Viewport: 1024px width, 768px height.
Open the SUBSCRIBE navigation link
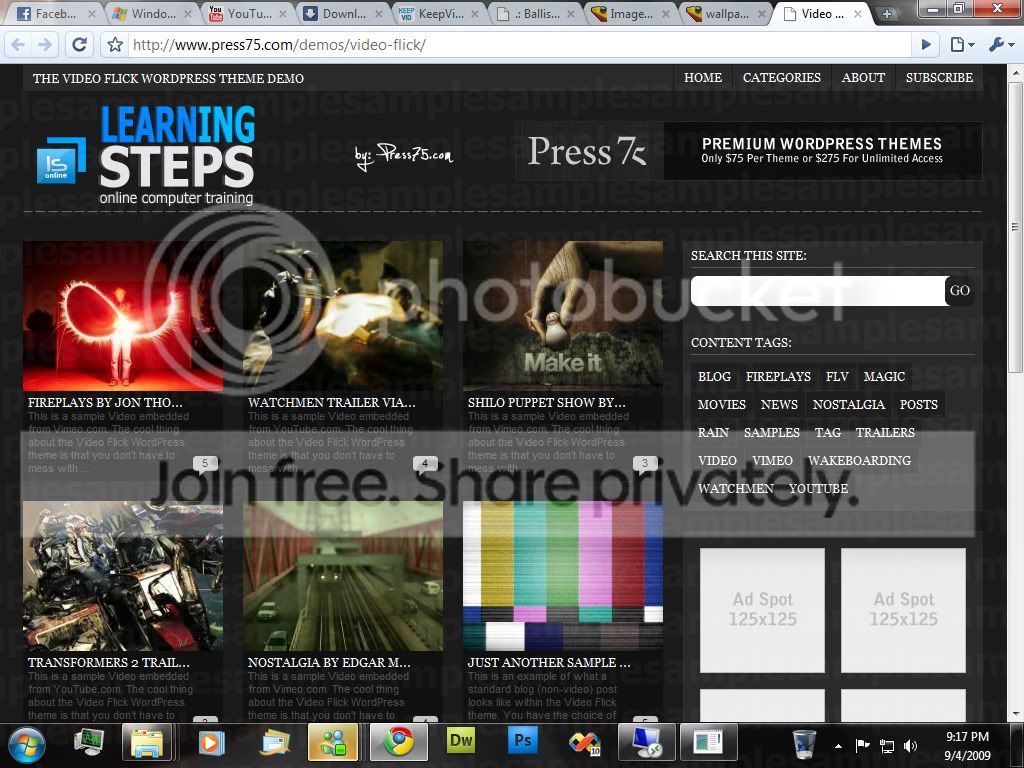(x=939, y=78)
